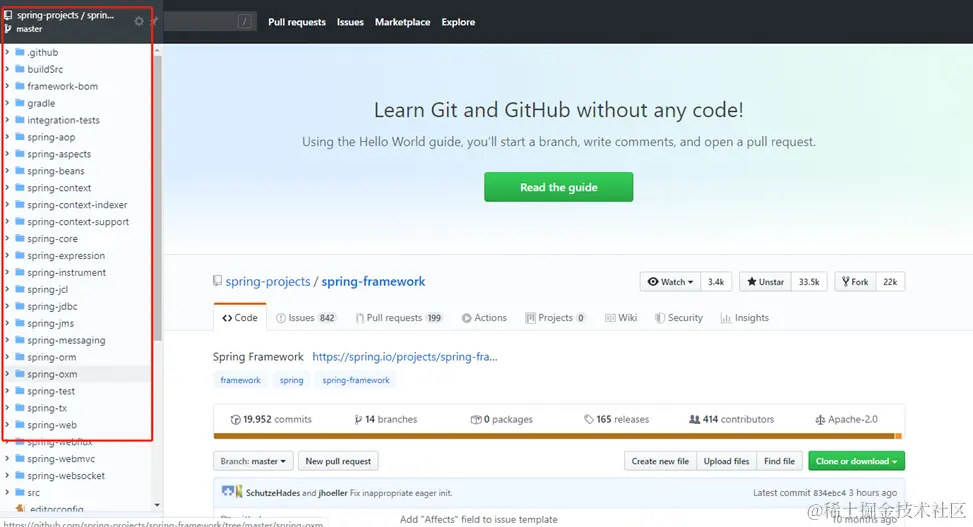Screen dimensions: 973x527
Task: Click the license scale icon near Apache-2.0
Action: 820,420
